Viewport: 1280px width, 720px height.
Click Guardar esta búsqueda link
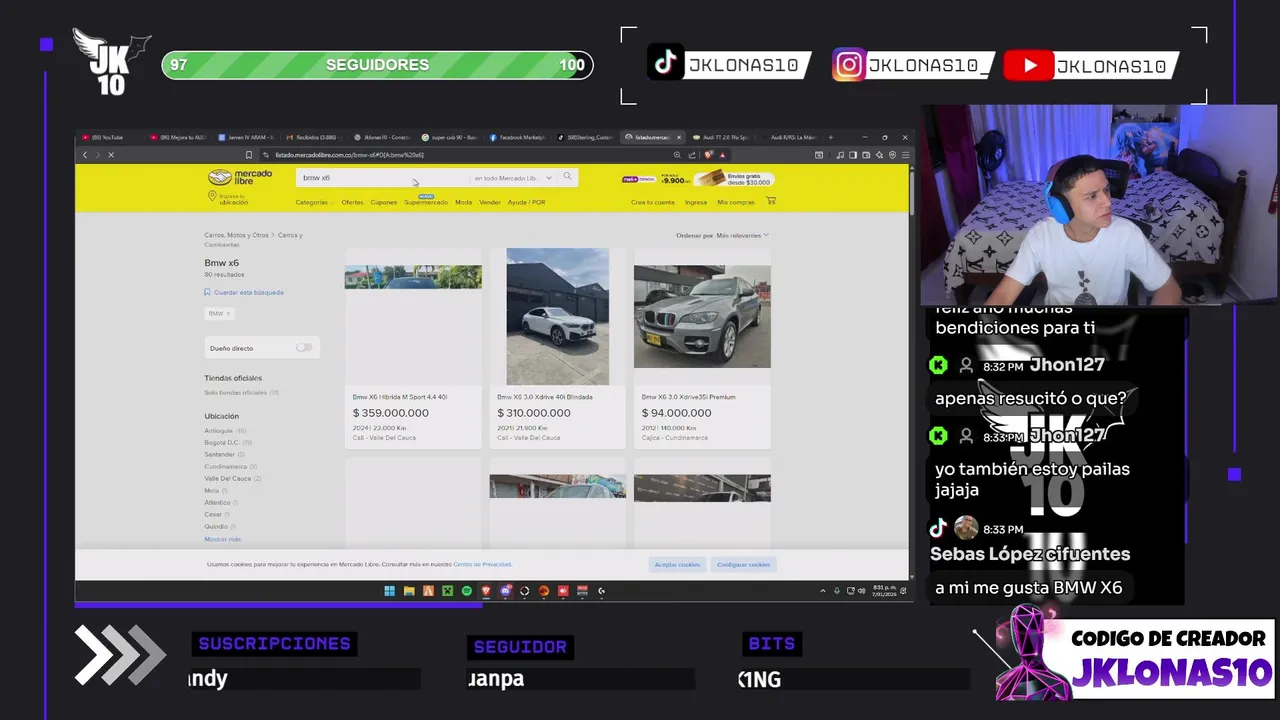[249, 292]
